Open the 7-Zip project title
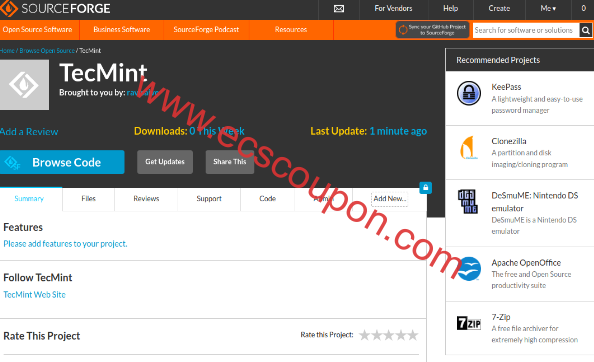Image resolution: width=594 pixels, height=362 pixels. [x=501, y=317]
